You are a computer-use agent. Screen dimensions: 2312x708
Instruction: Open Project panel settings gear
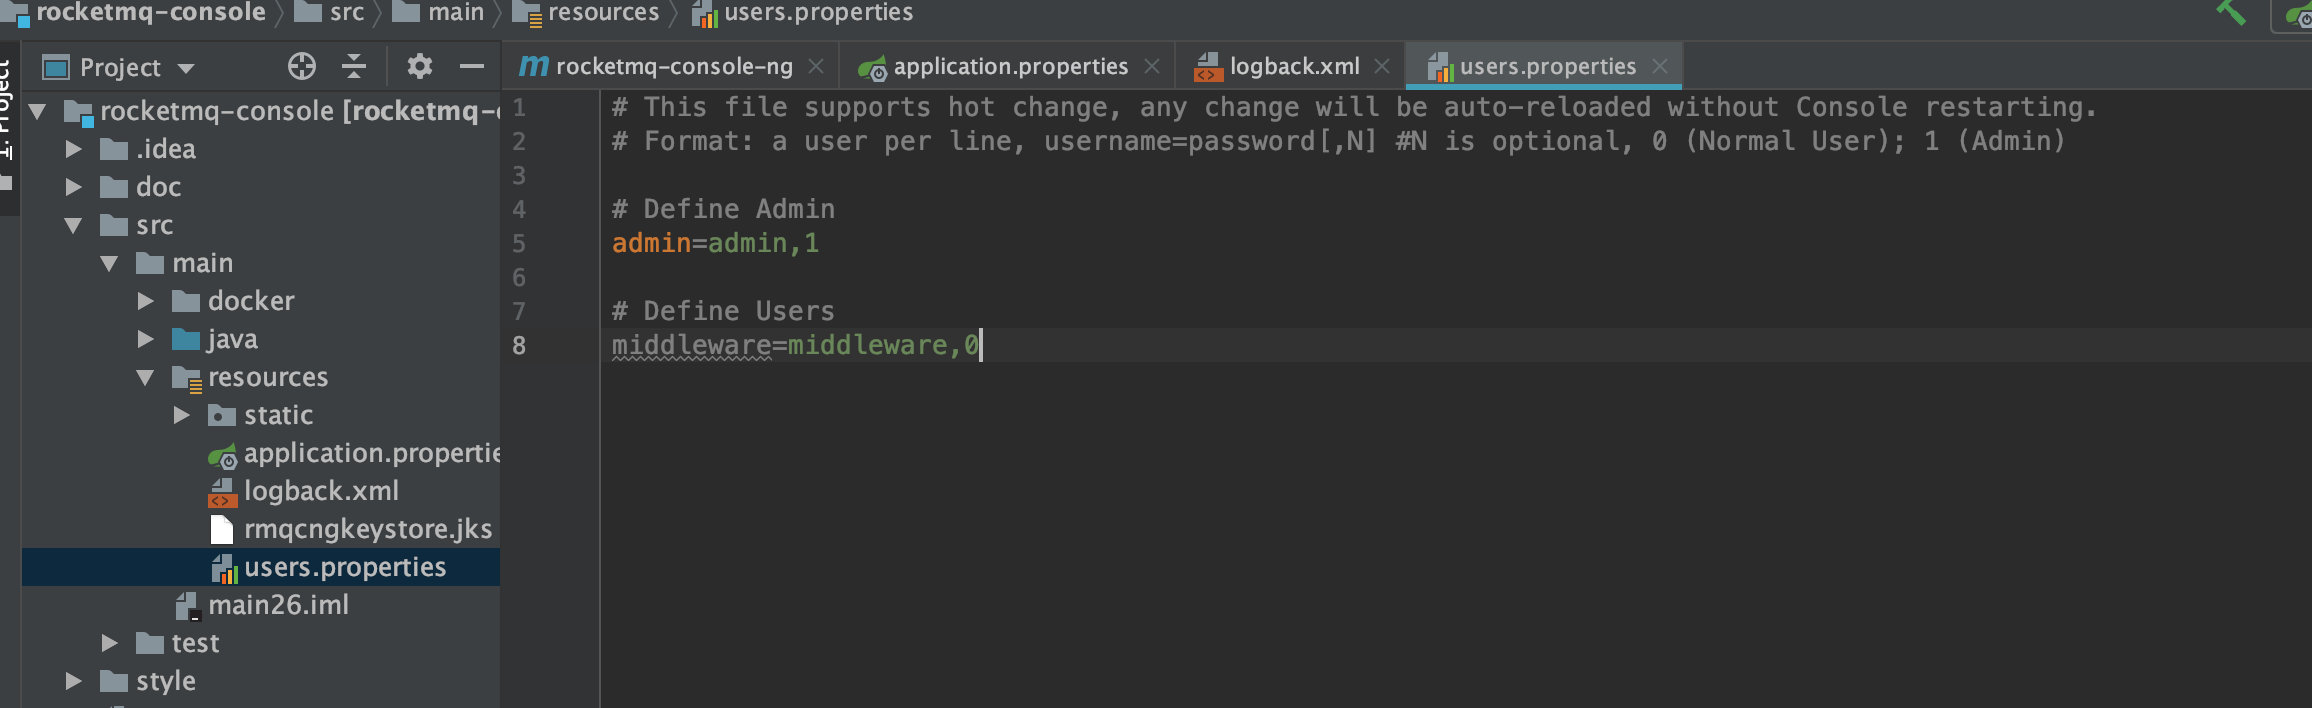point(419,67)
